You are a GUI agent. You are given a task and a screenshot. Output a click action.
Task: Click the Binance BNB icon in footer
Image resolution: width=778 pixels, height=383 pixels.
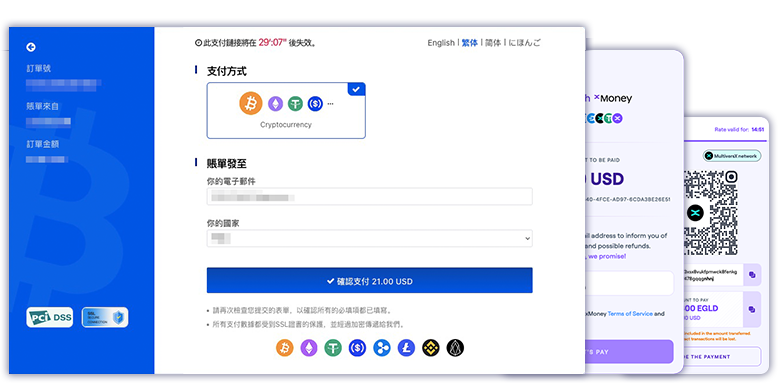pyautogui.click(x=431, y=348)
